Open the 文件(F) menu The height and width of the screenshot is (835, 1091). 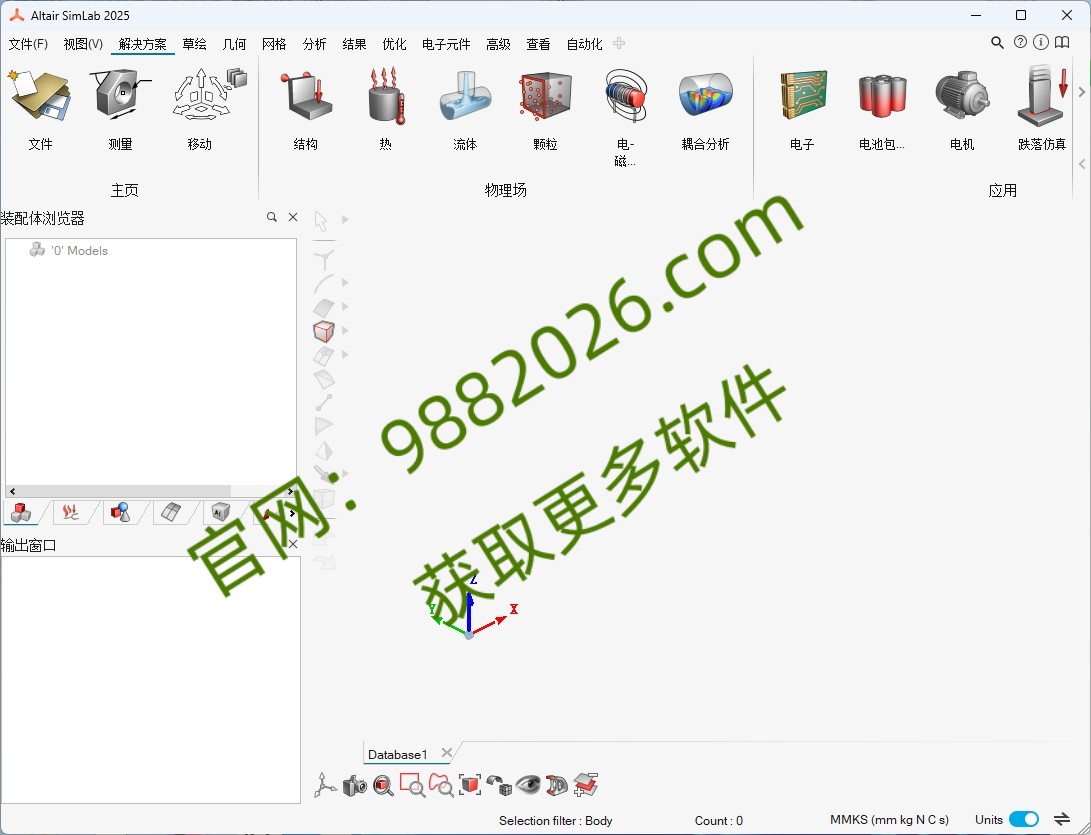(x=28, y=44)
